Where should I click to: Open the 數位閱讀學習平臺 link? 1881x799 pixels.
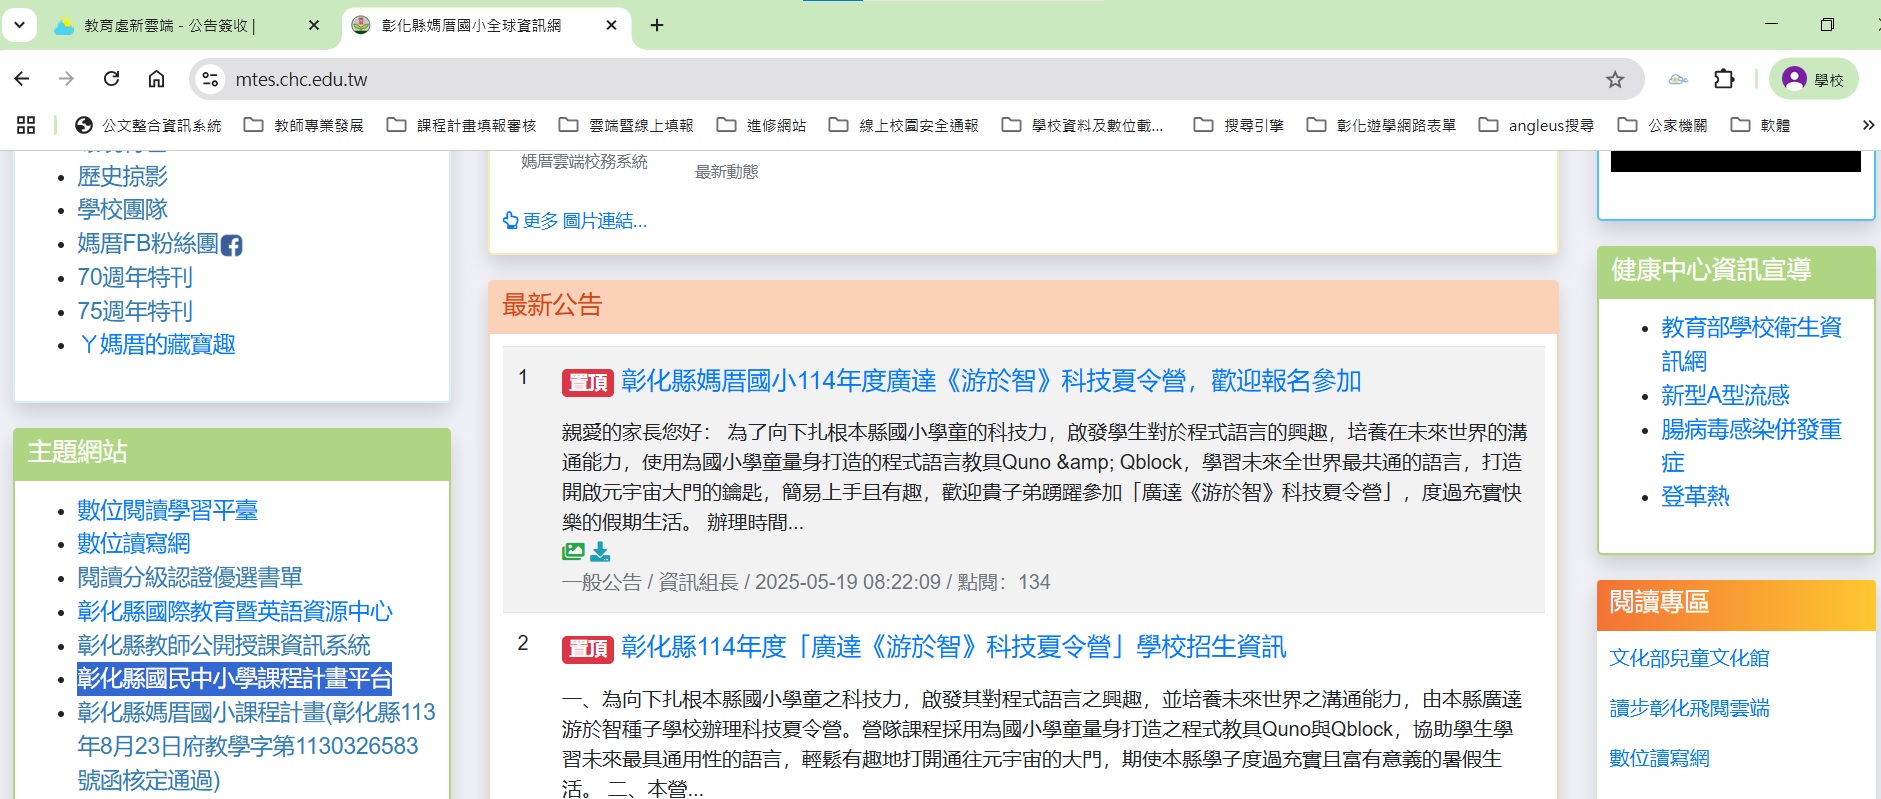tap(167, 510)
